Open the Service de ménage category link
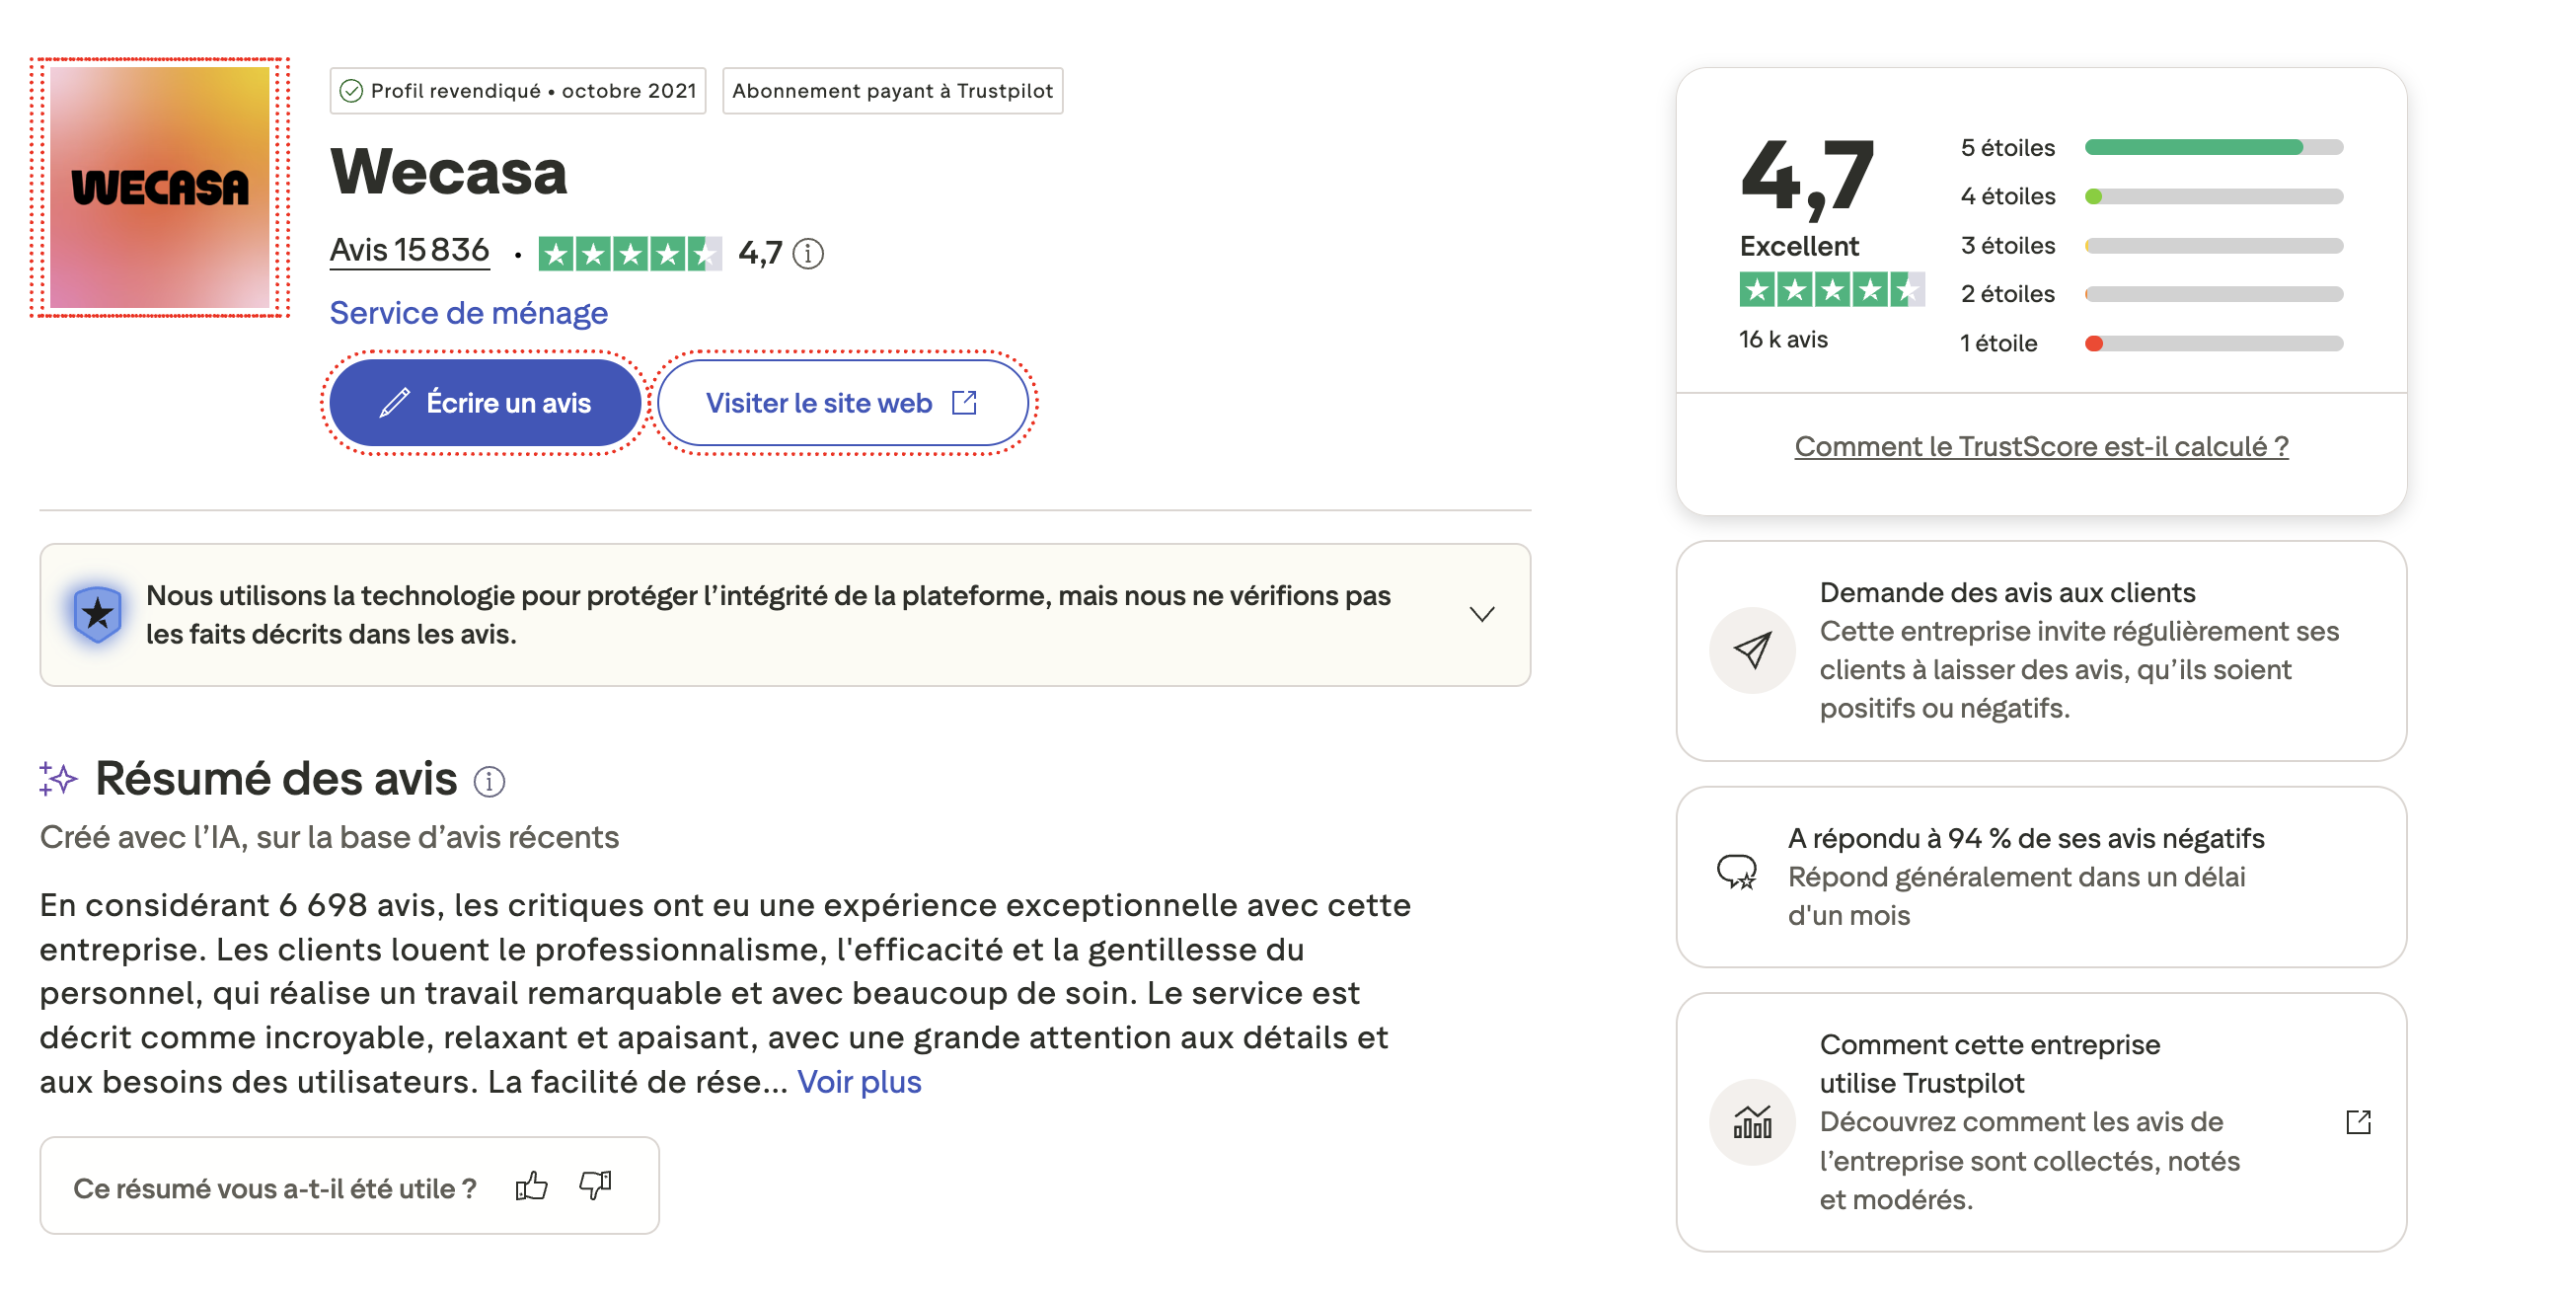The image size is (2560, 1299). (467, 313)
